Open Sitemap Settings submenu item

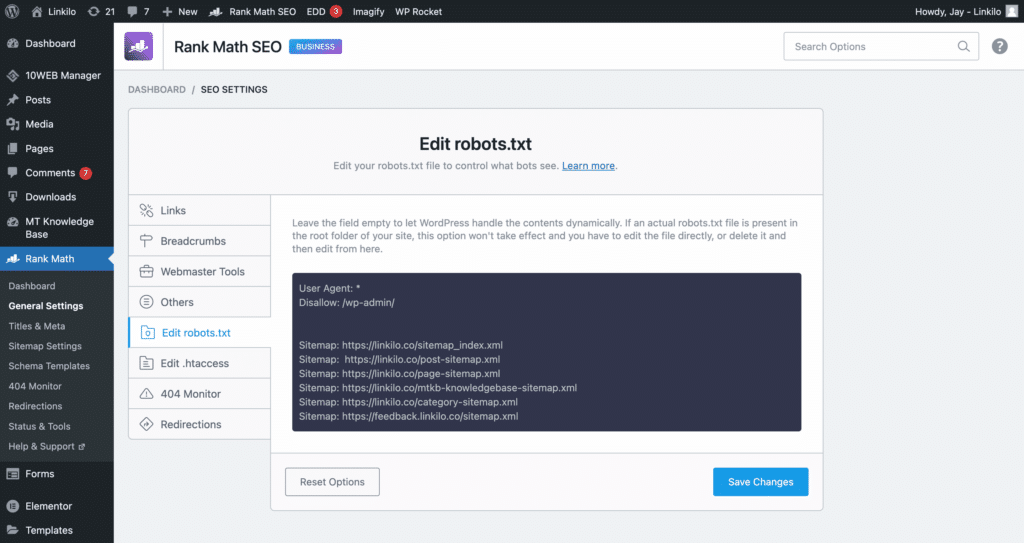point(45,346)
